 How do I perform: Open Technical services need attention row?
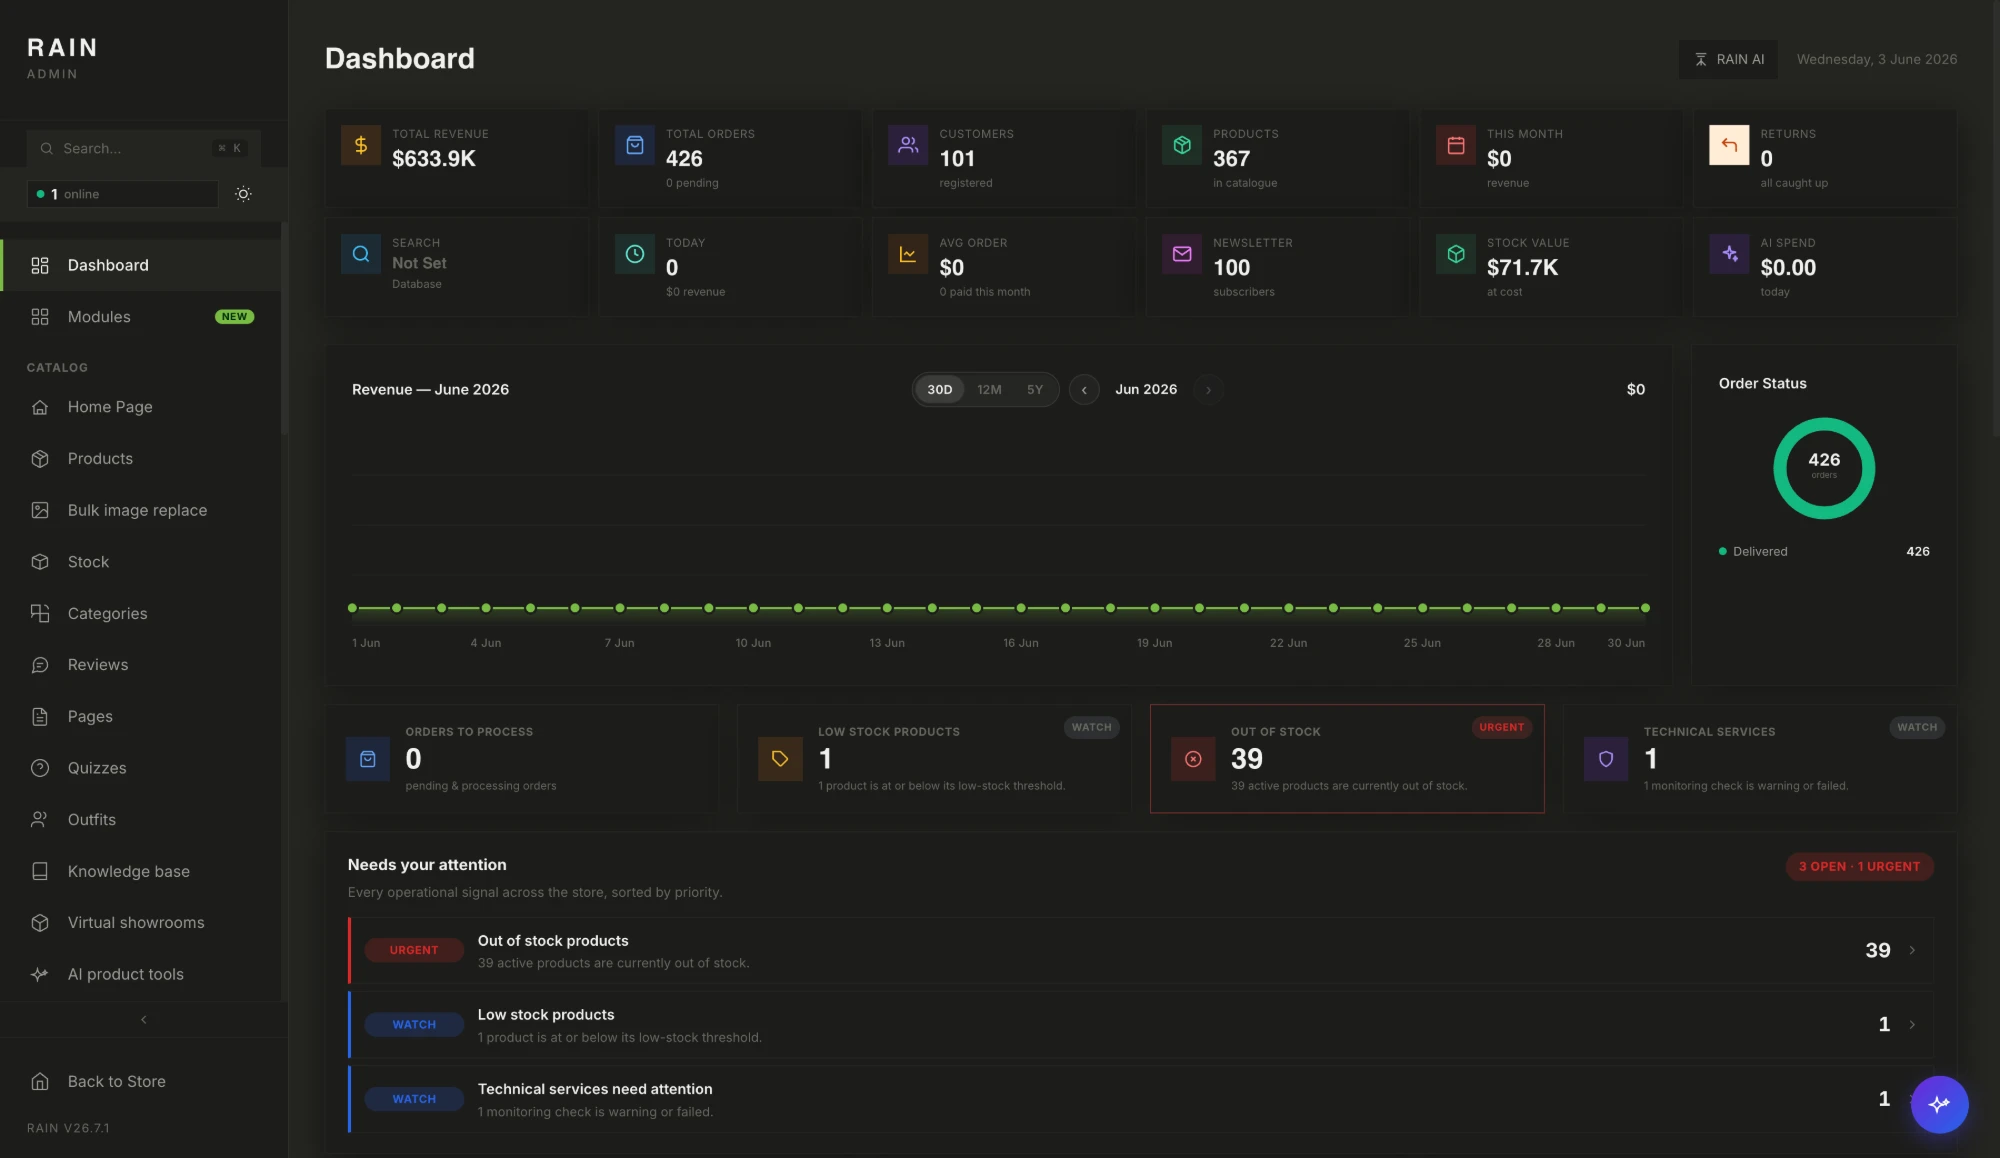click(1141, 1099)
